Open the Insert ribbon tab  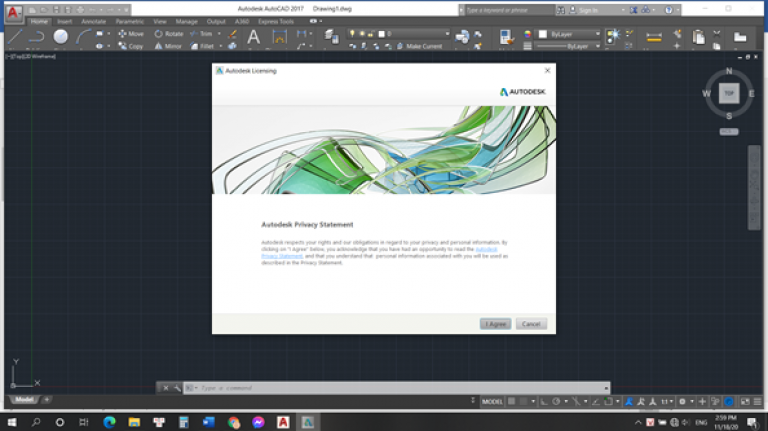pyautogui.click(x=64, y=22)
